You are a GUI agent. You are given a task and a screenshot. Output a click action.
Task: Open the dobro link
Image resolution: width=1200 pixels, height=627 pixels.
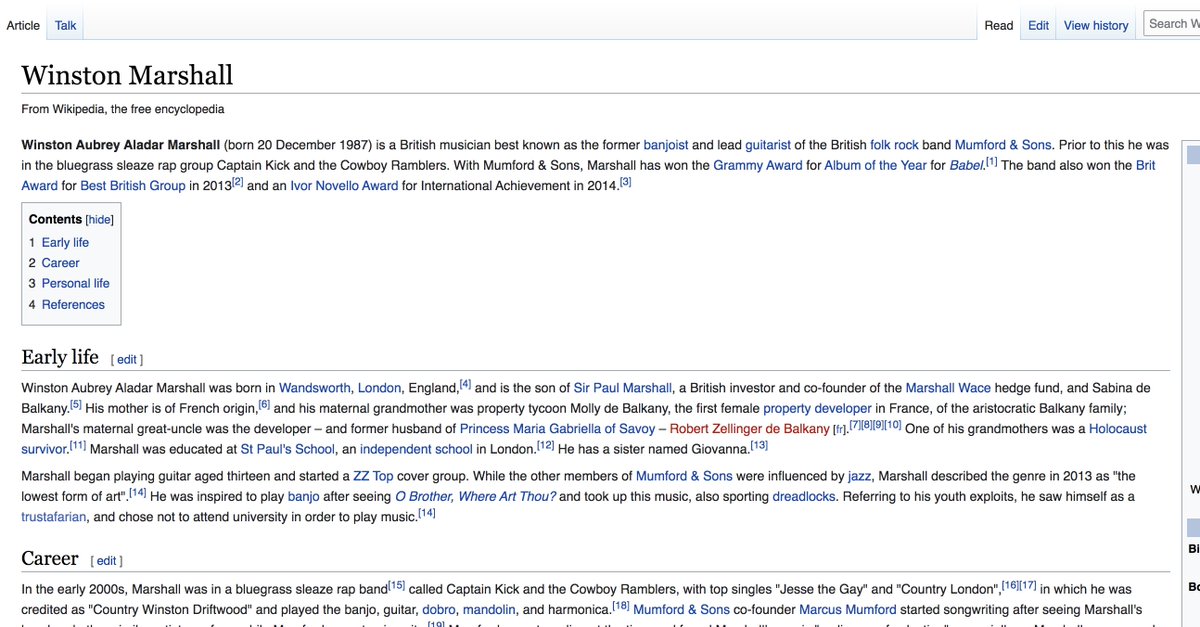(438, 609)
